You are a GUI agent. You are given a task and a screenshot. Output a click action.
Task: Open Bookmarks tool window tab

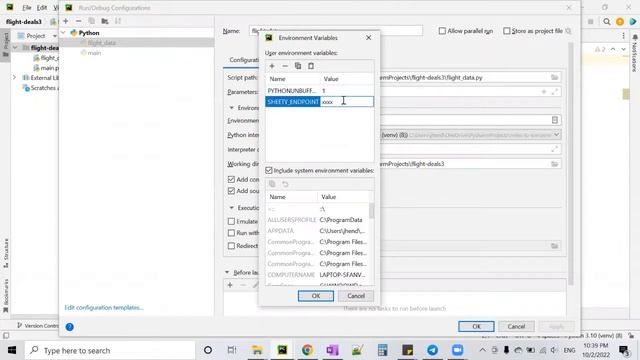[x=6, y=296]
